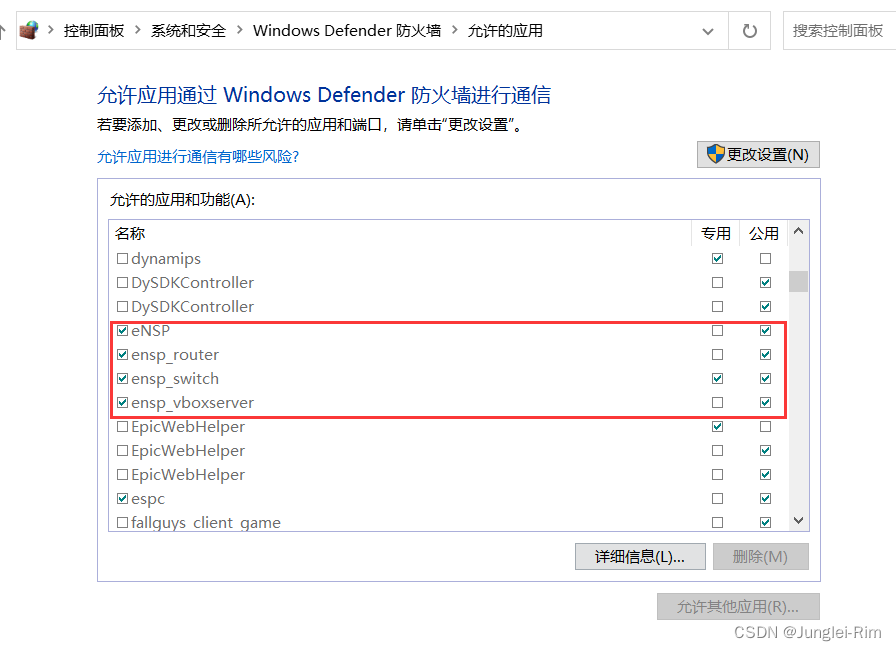Toggle espc 公用 checkbox

click(765, 498)
